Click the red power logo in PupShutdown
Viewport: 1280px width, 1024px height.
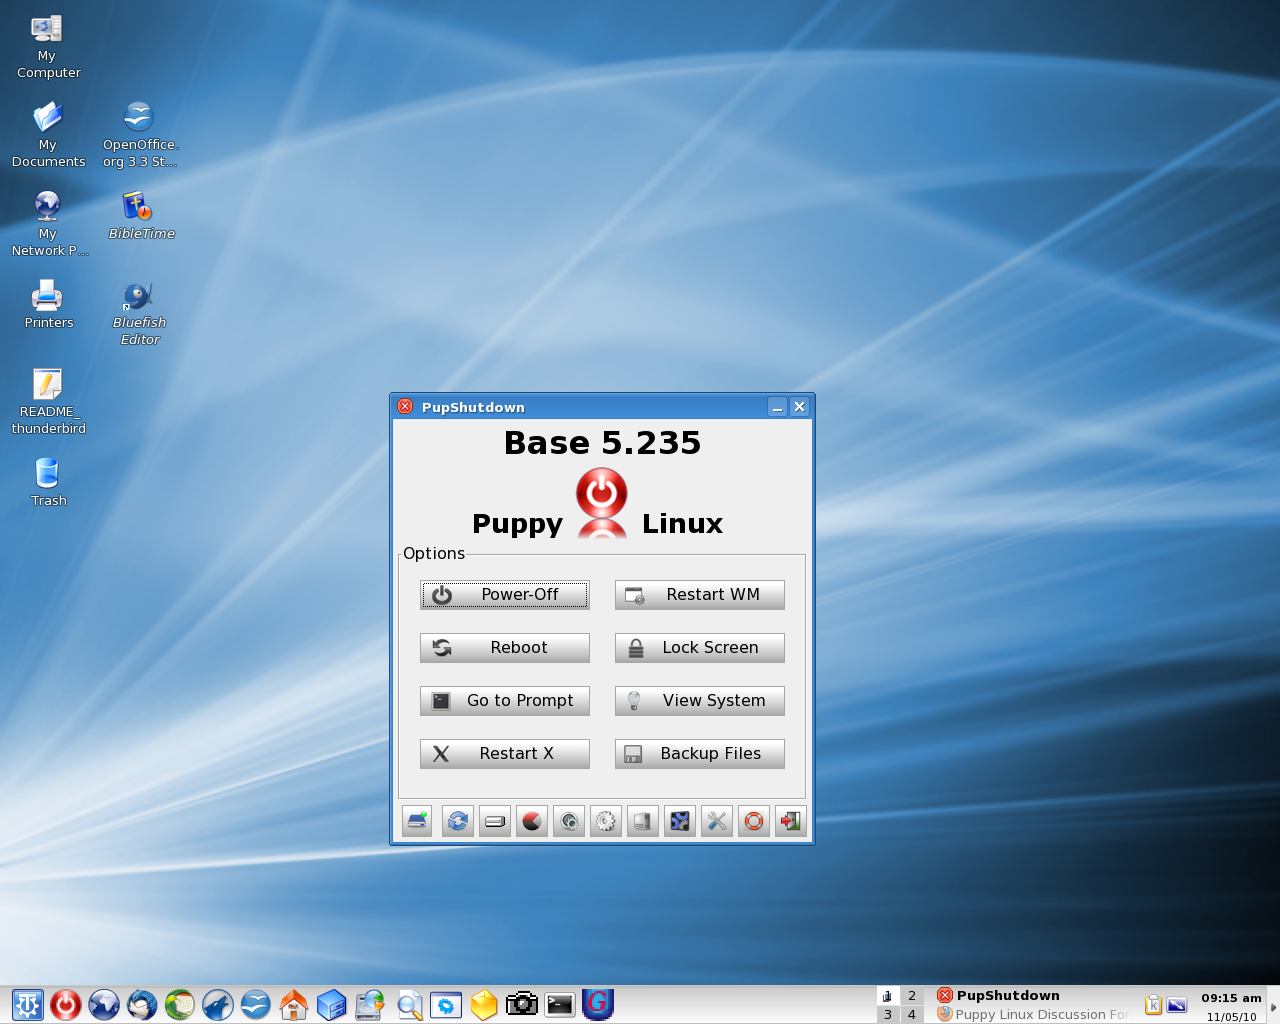pyautogui.click(x=602, y=503)
